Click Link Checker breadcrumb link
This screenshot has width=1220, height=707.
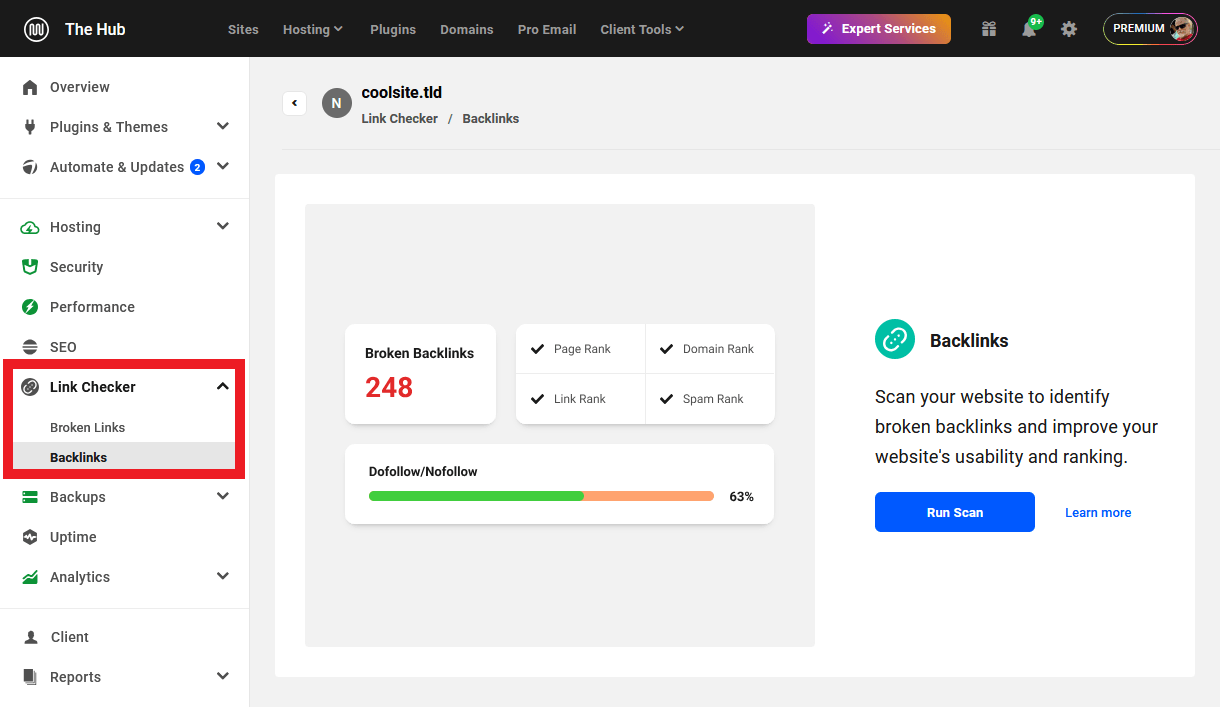tap(400, 118)
